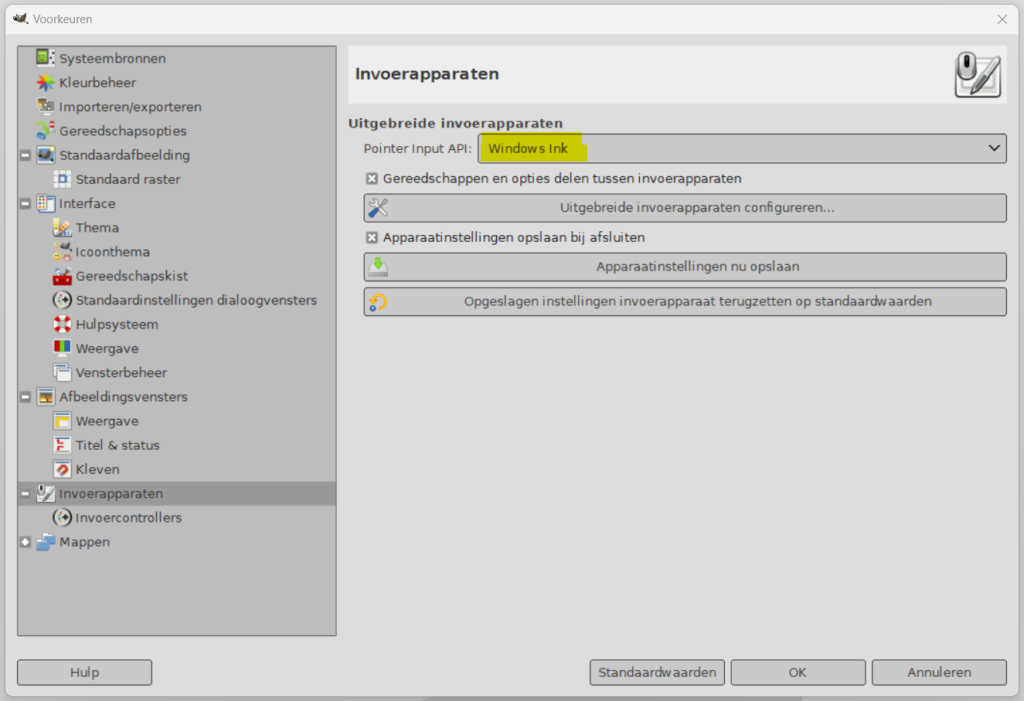
Task: Click the Gereedschapskist toolbox icon
Action: (61, 276)
